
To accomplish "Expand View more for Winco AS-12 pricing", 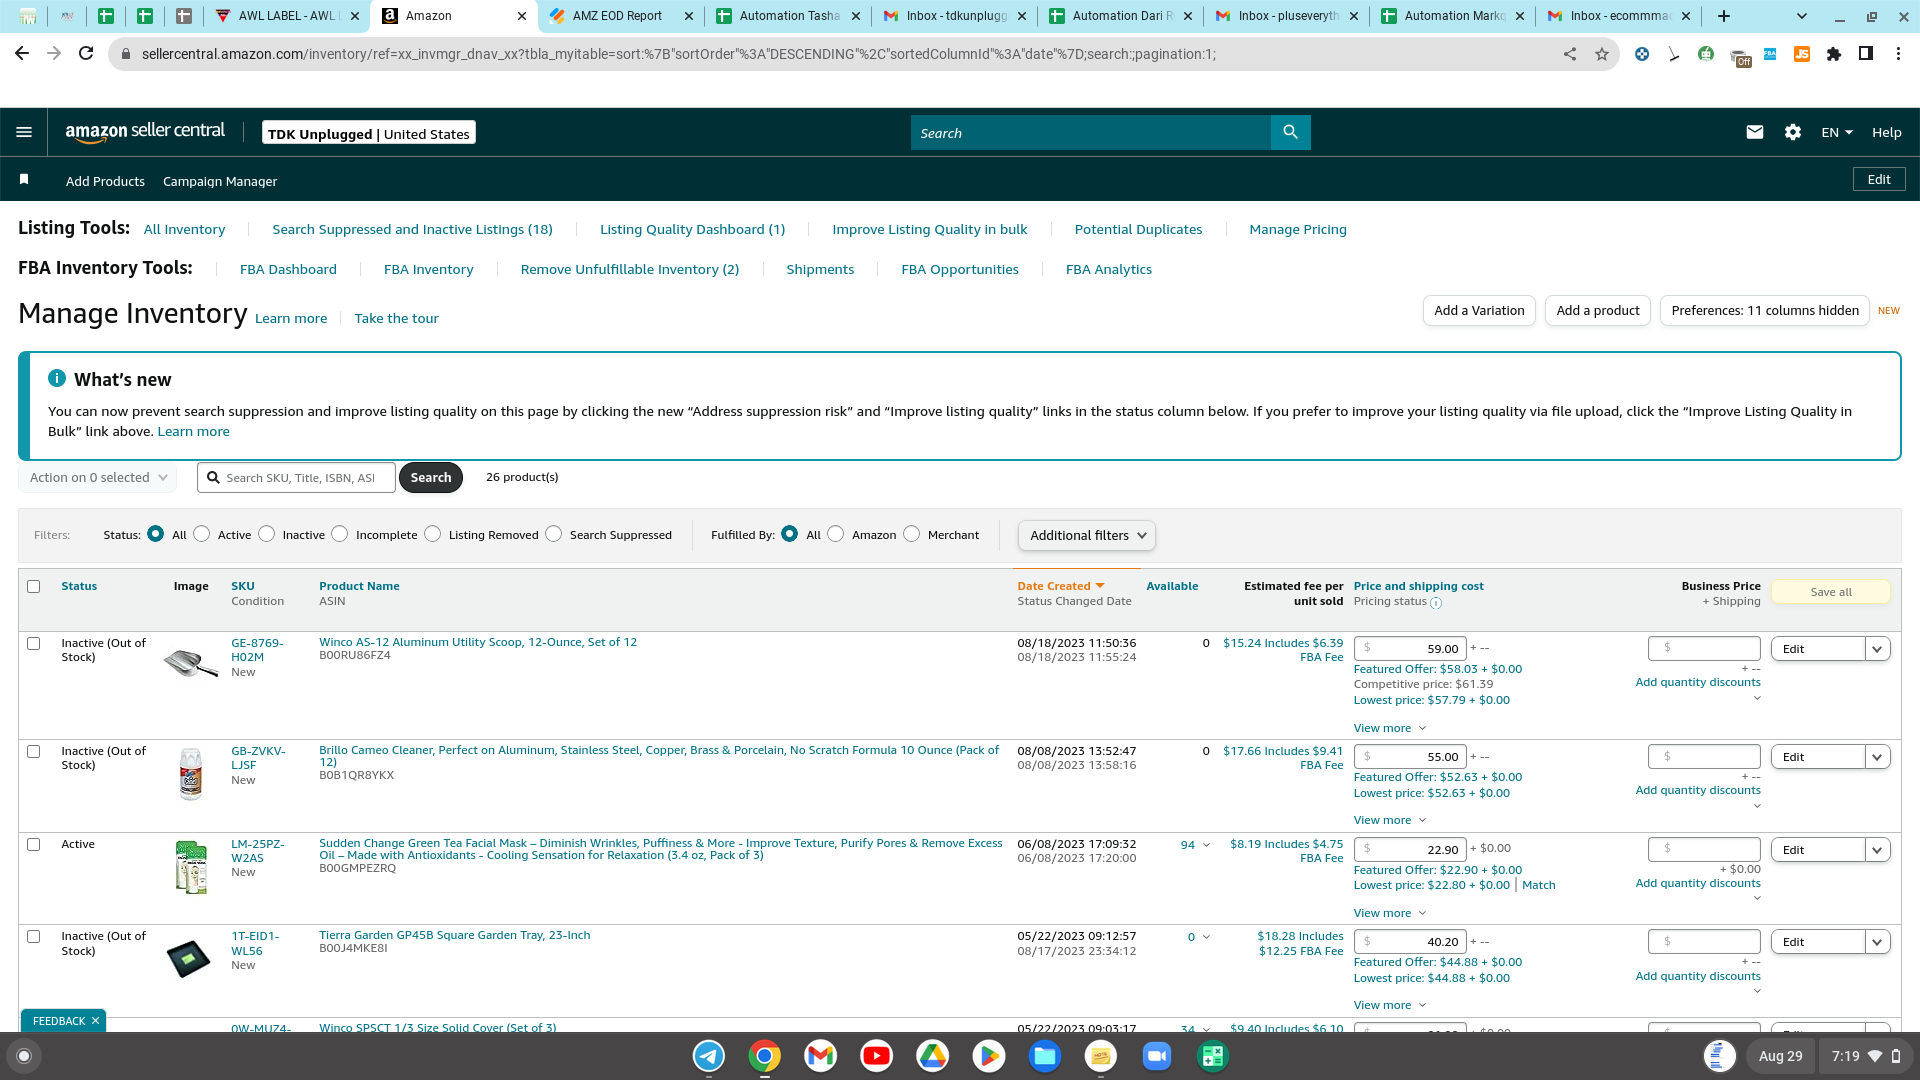I will pos(1390,728).
